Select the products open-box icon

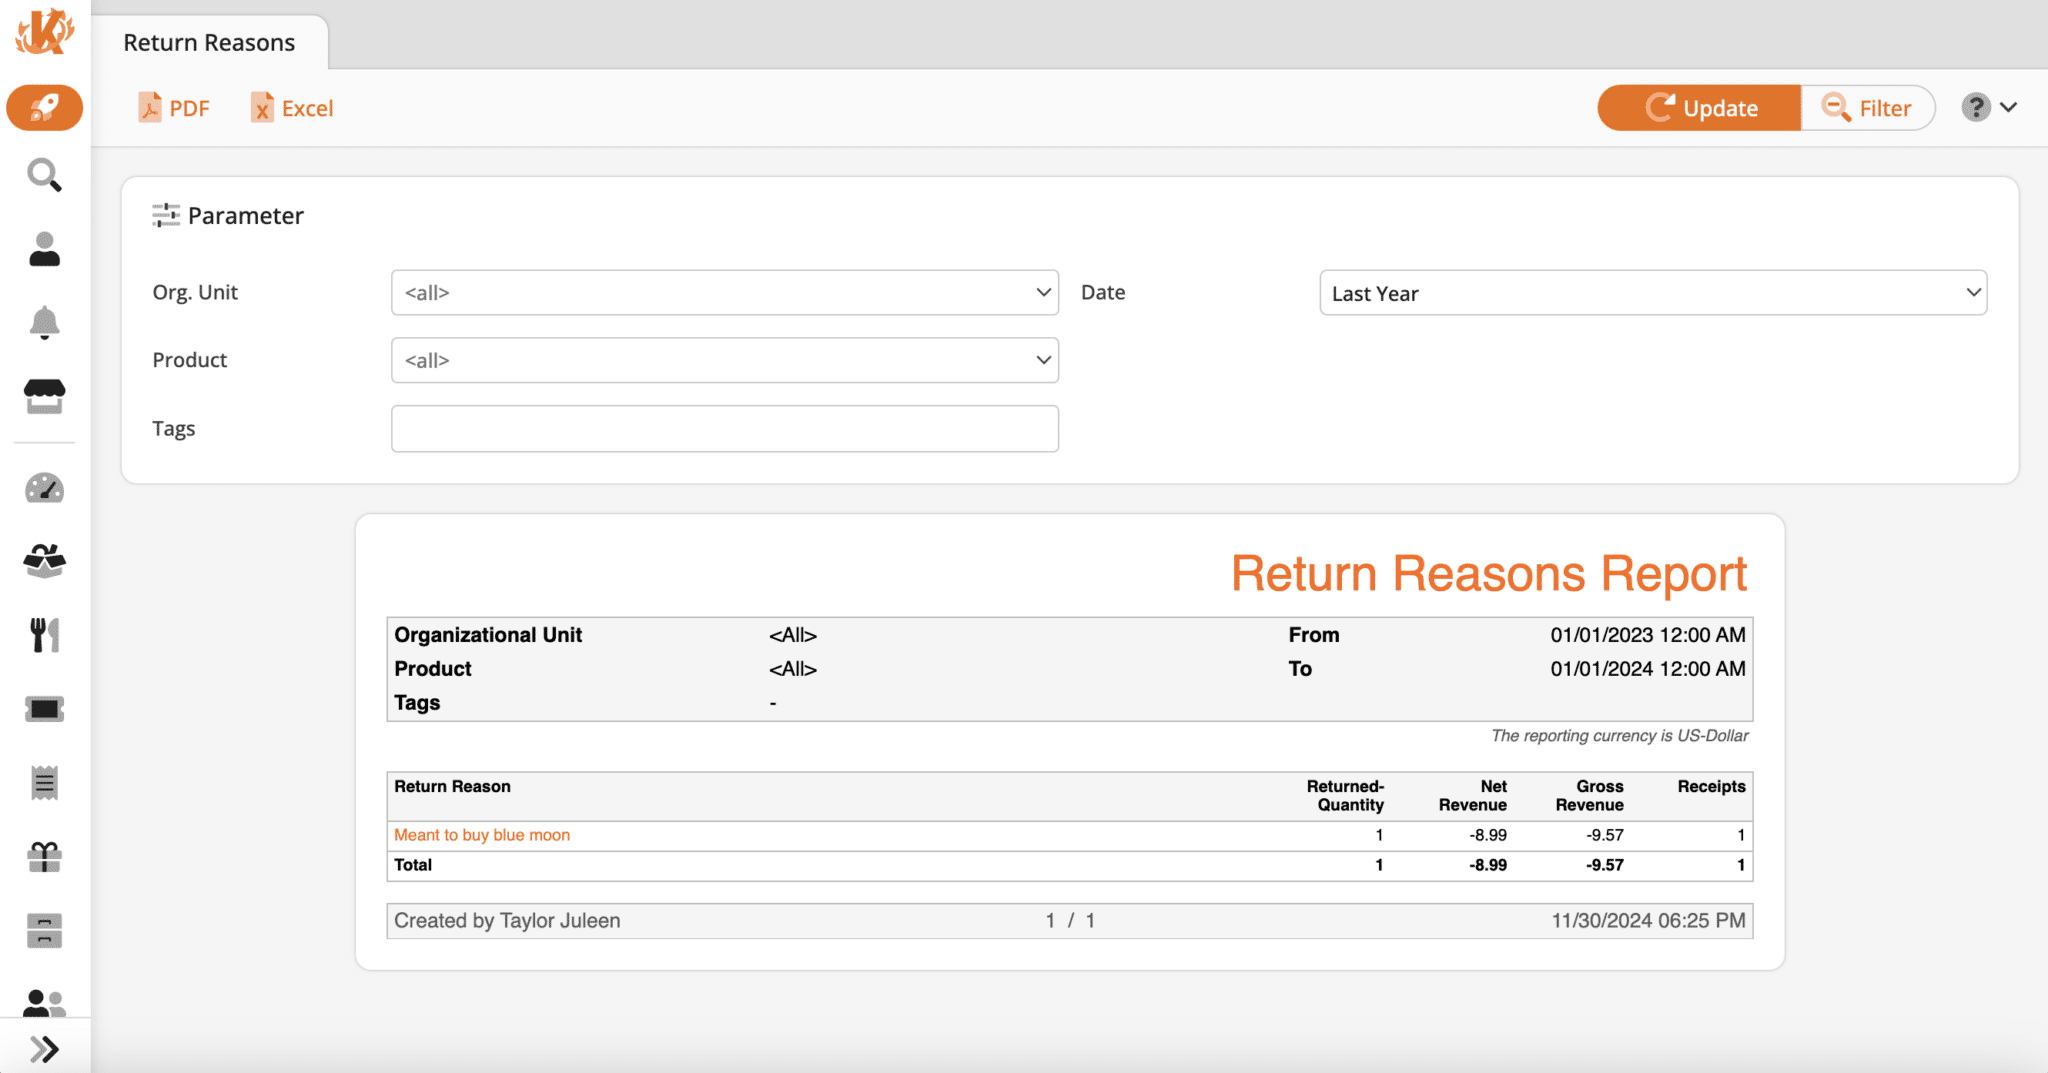[x=44, y=561]
